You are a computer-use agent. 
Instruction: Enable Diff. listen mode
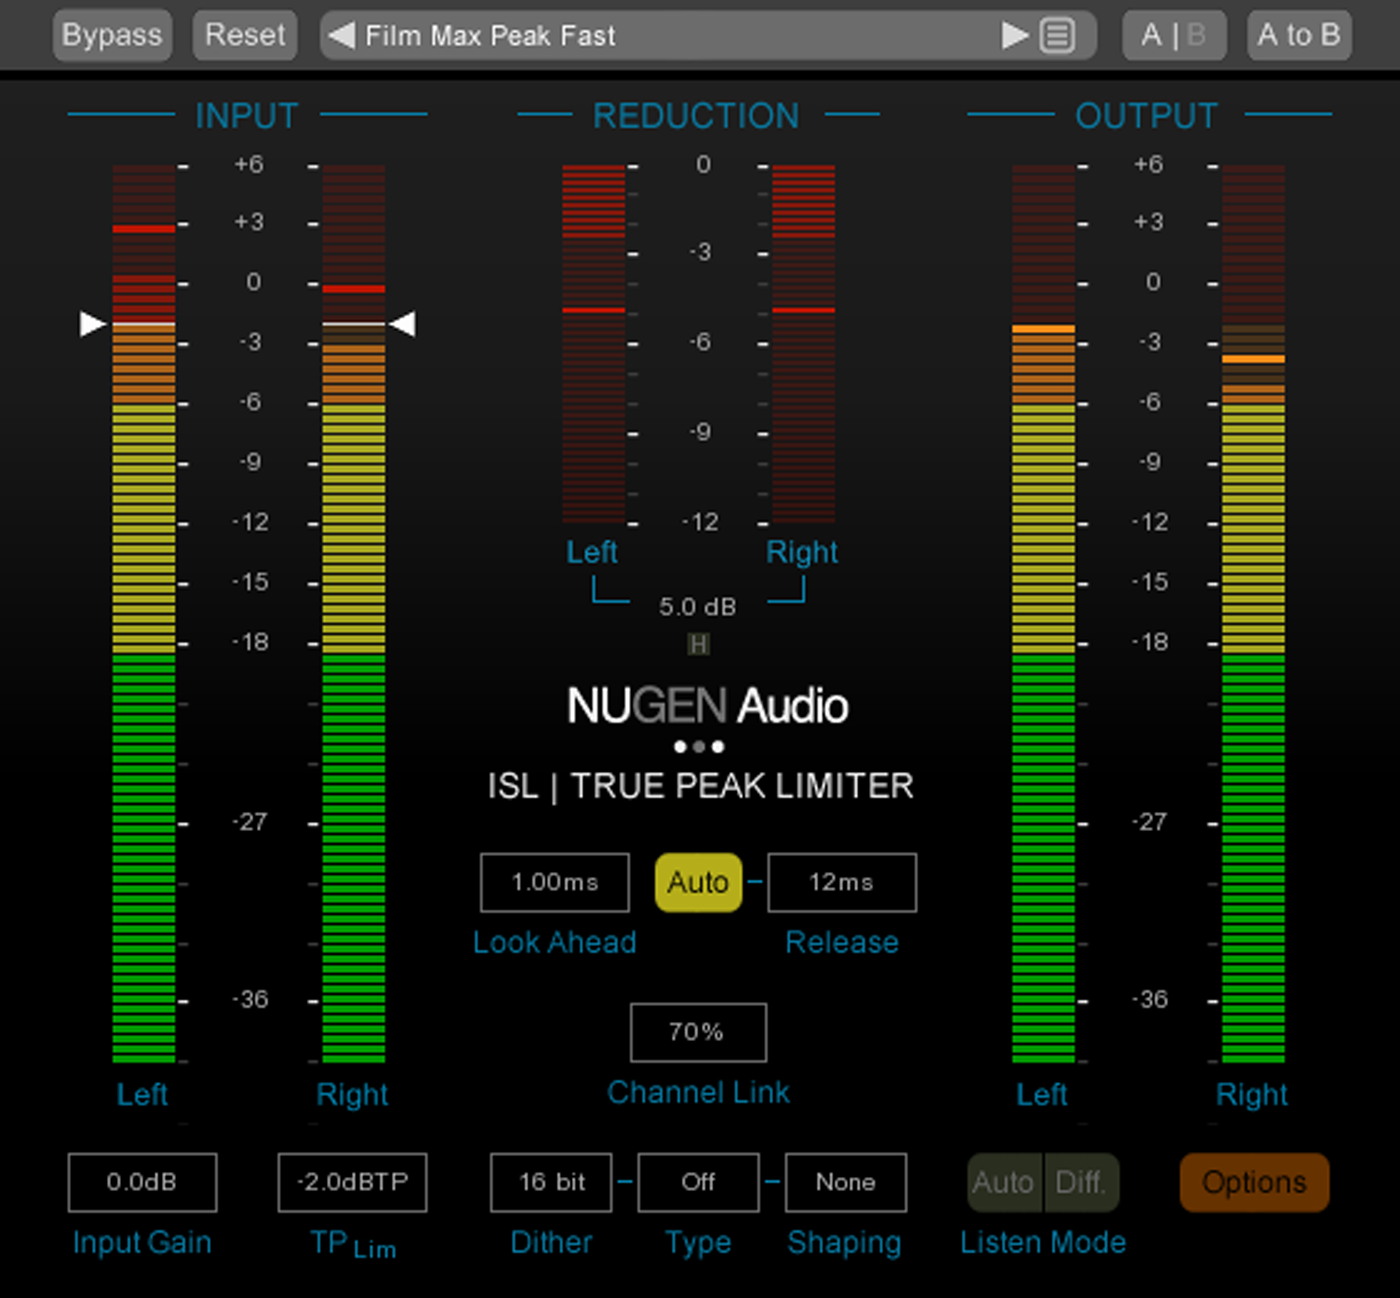pos(1082,1182)
